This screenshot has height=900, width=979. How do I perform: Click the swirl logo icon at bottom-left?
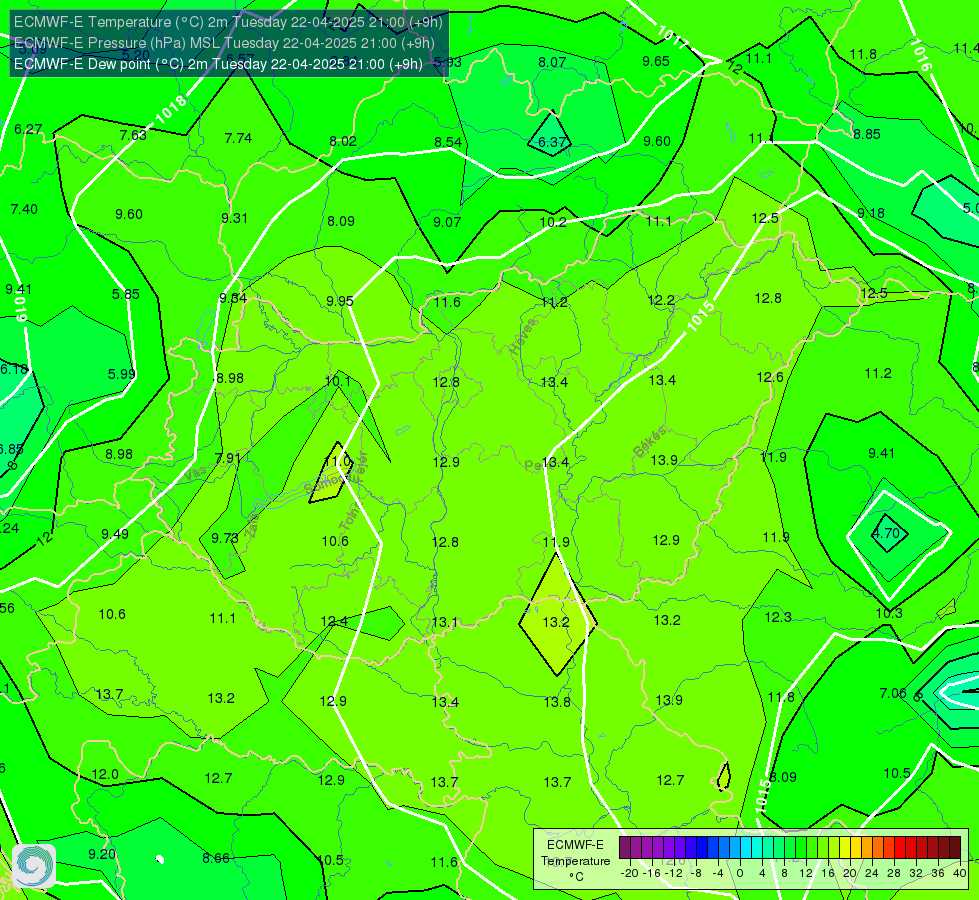pos(34,866)
